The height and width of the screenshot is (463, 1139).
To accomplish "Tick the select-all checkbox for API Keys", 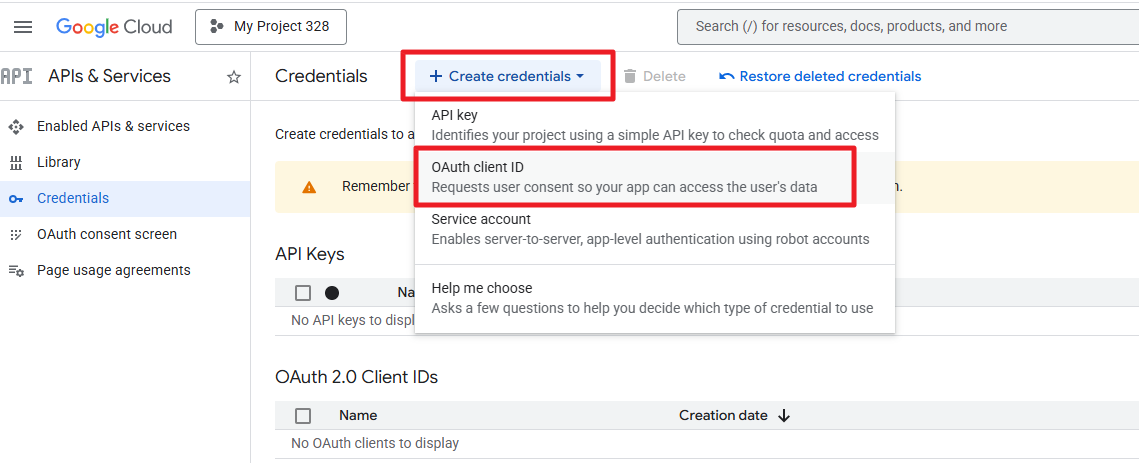I will coord(303,293).
